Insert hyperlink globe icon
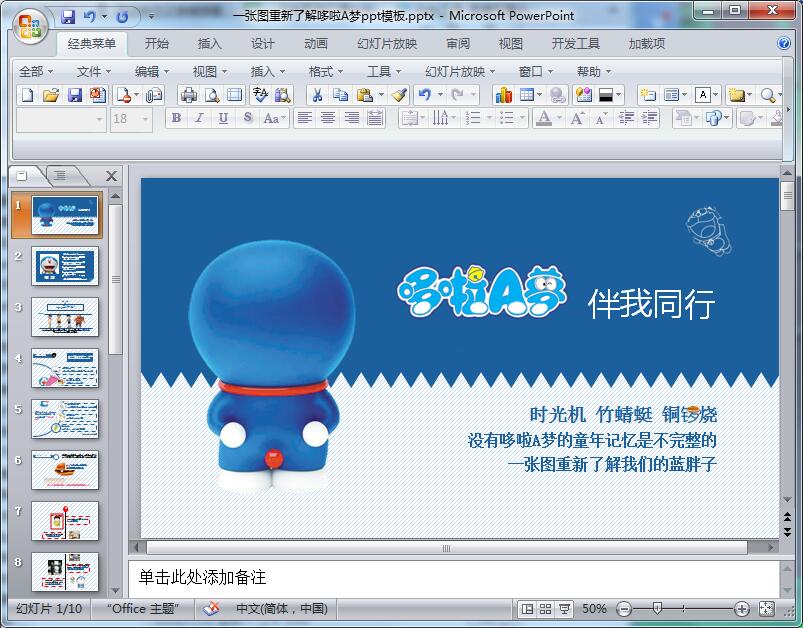The width and height of the screenshot is (803, 628). [557, 95]
